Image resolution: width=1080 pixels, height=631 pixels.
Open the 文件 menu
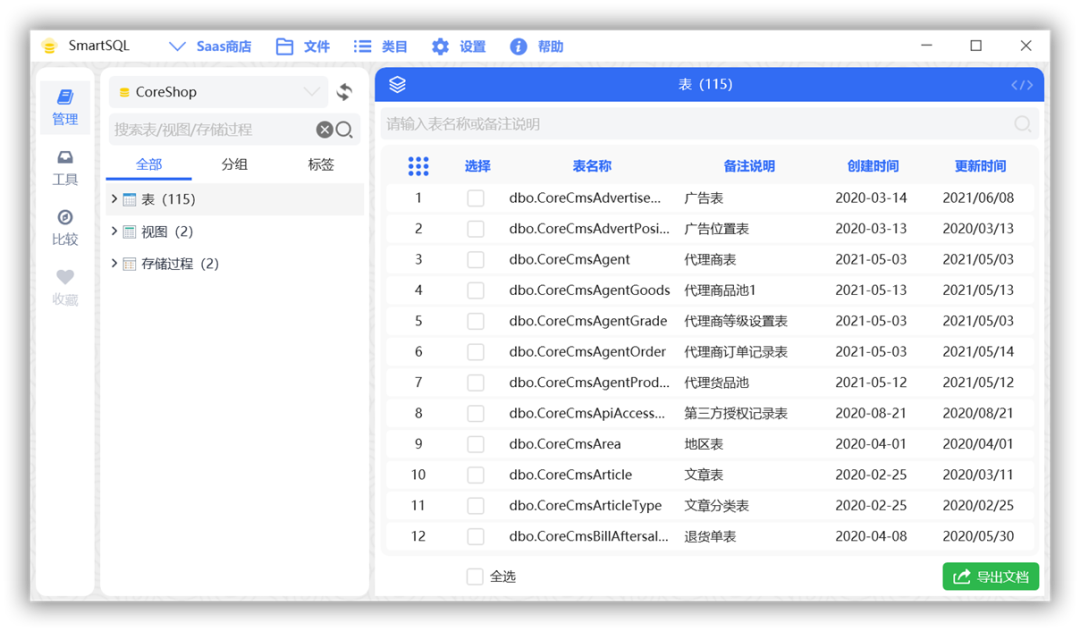pos(303,47)
